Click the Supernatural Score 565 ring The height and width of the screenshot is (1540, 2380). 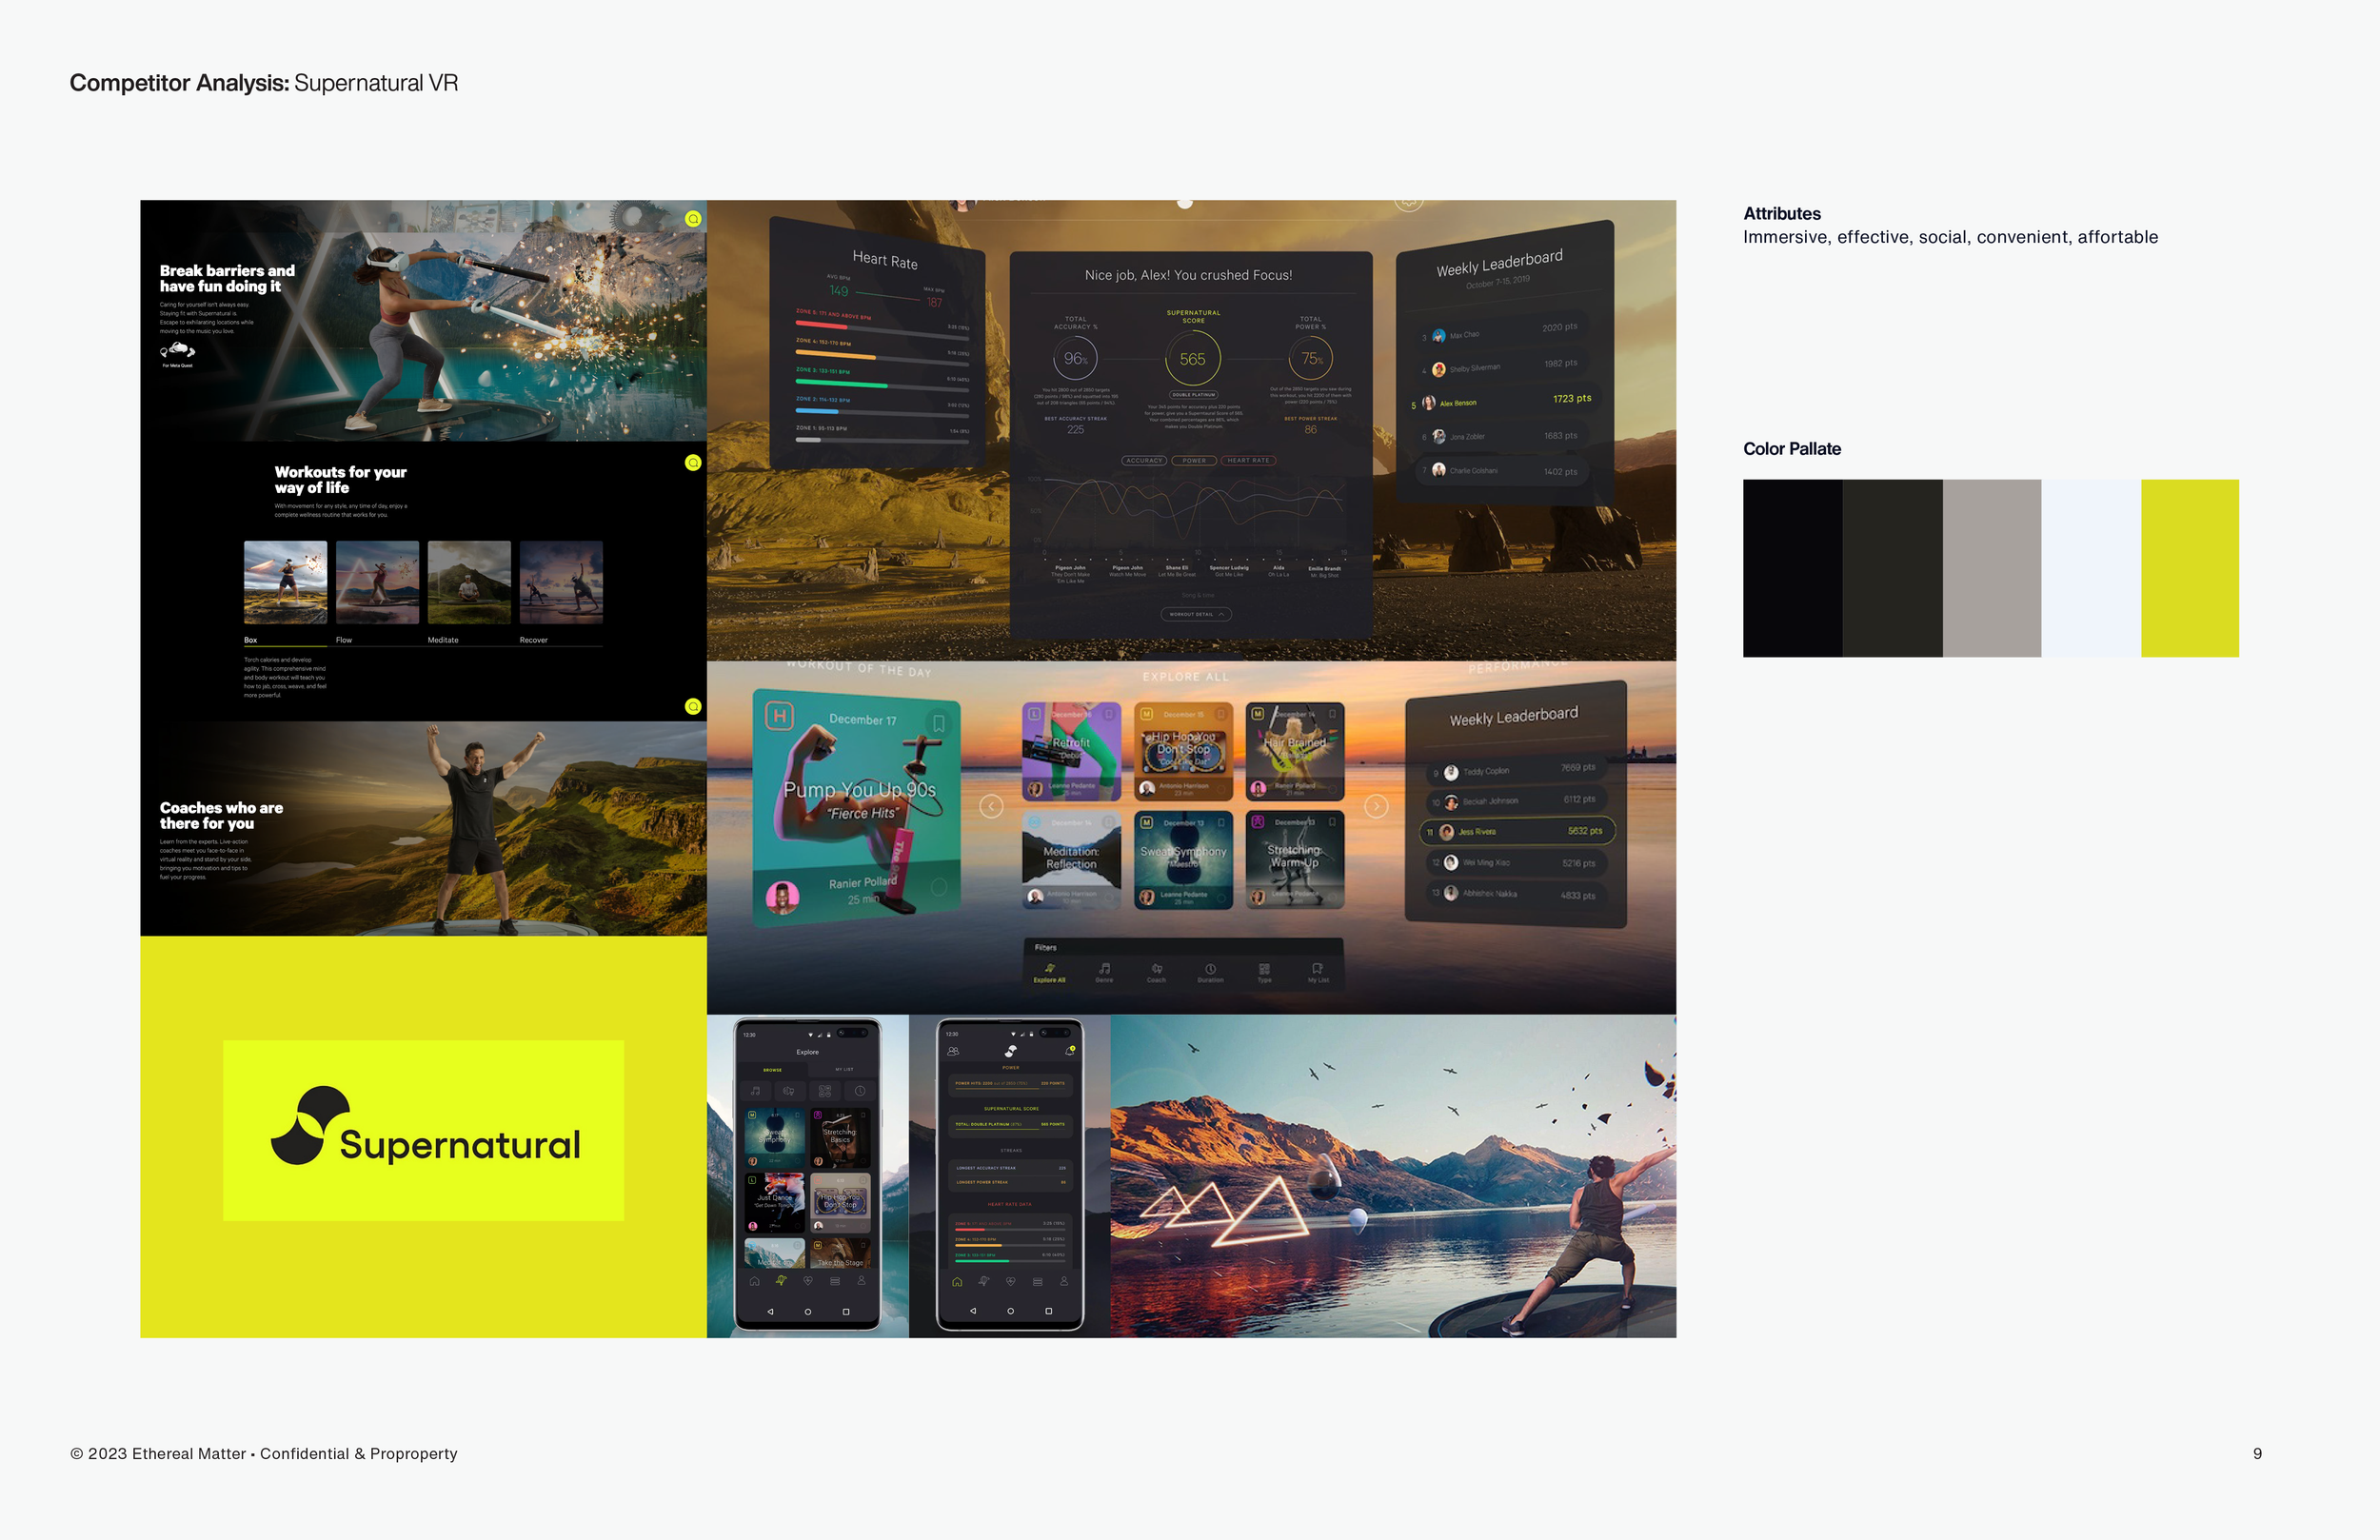[1193, 359]
